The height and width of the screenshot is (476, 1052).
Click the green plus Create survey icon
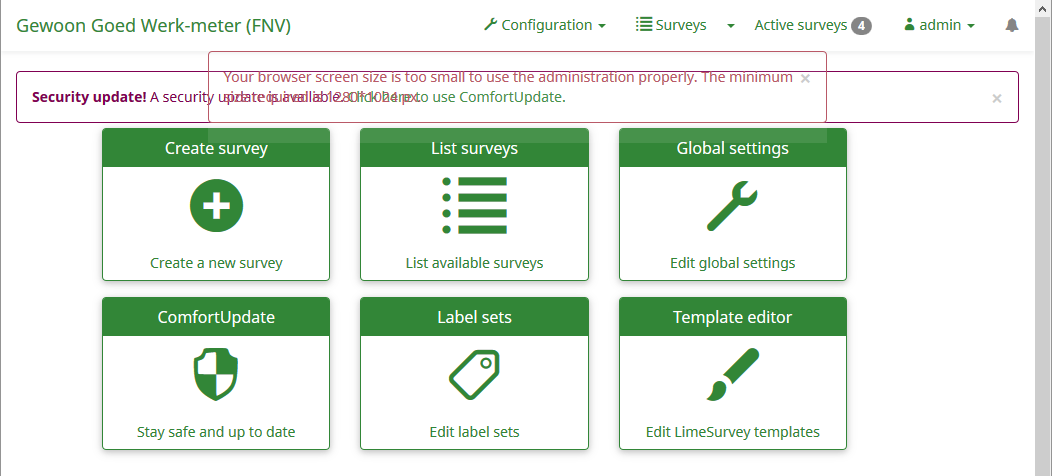point(216,206)
